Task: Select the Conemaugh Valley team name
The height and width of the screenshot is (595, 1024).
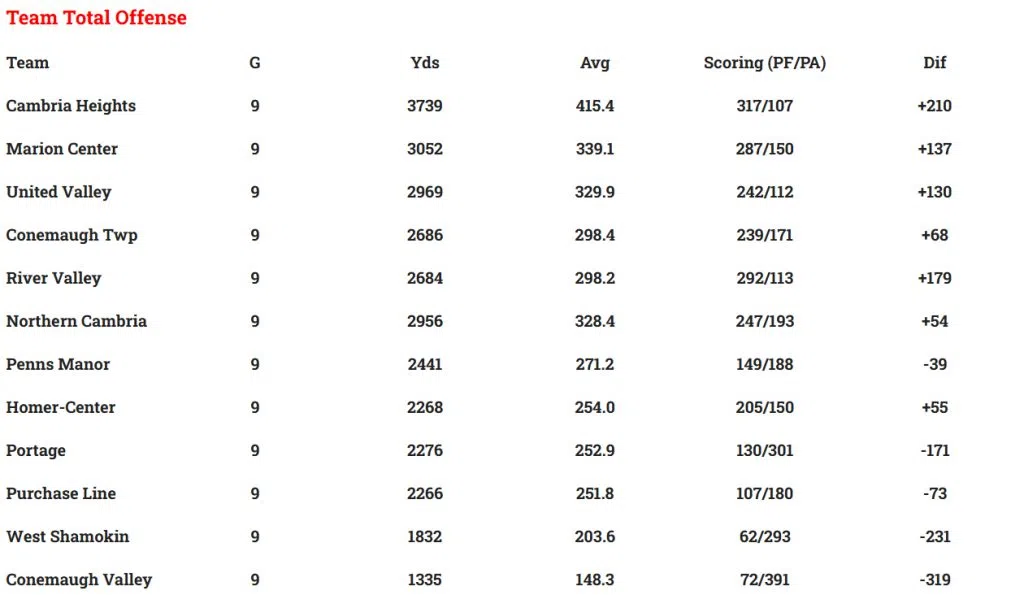Action: (79, 579)
